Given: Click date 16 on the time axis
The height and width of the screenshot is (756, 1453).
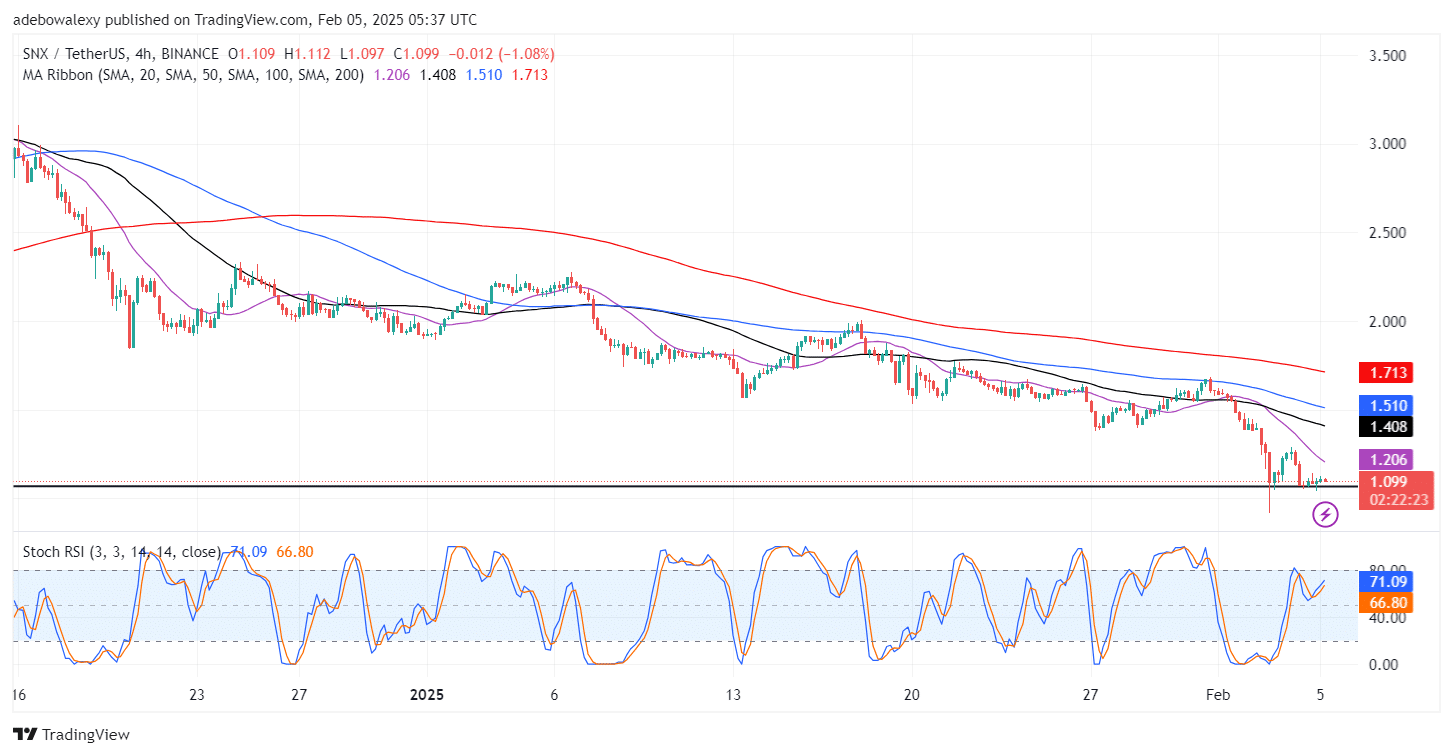Looking at the screenshot, I should click(17, 694).
